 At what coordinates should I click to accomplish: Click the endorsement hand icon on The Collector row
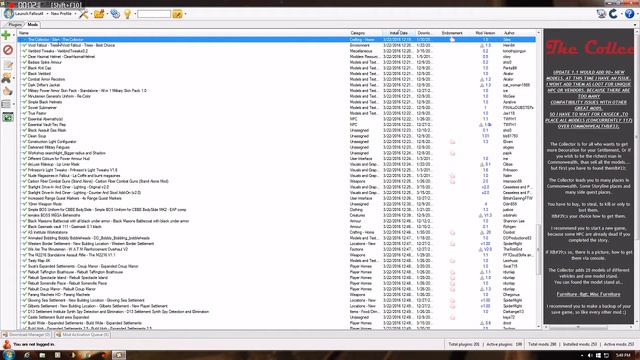click(452, 40)
